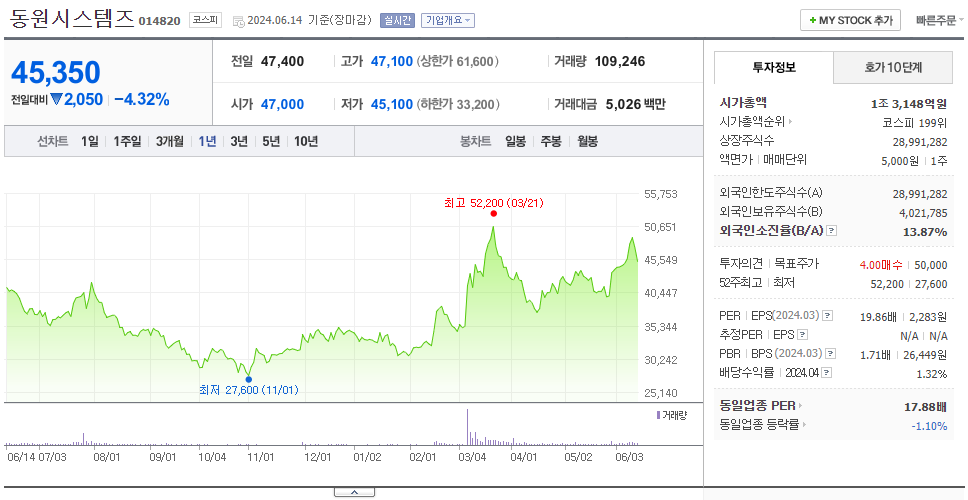The width and height of the screenshot is (968, 500).
Task: Click the 19.86배 PER value
Action: coord(878,317)
